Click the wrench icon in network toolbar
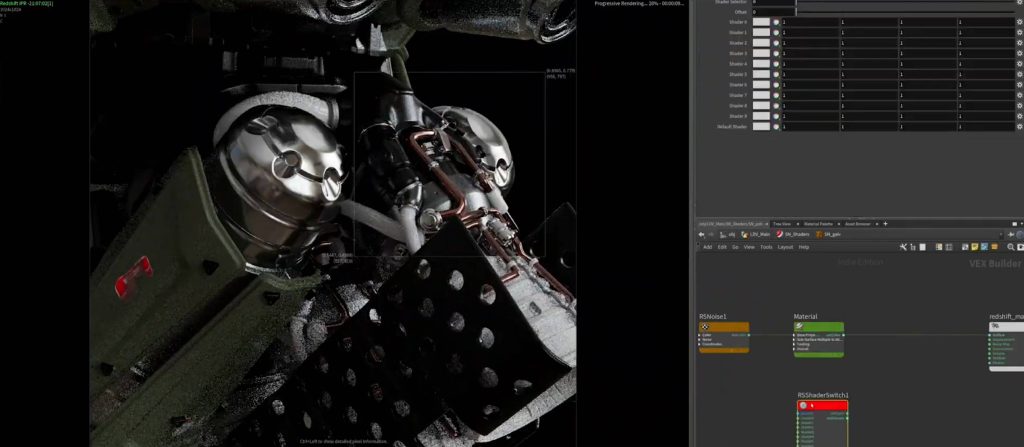This screenshot has height=447, width=1024. pos(902,246)
